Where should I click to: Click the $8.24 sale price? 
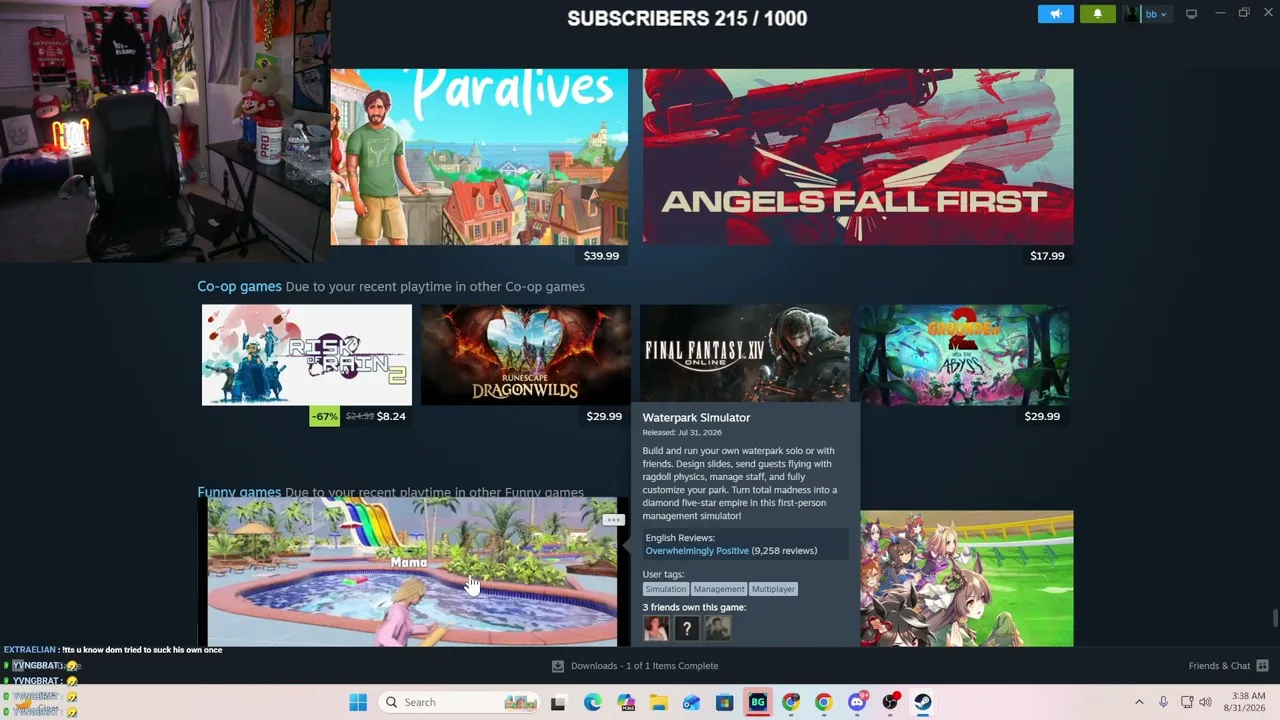tap(391, 416)
